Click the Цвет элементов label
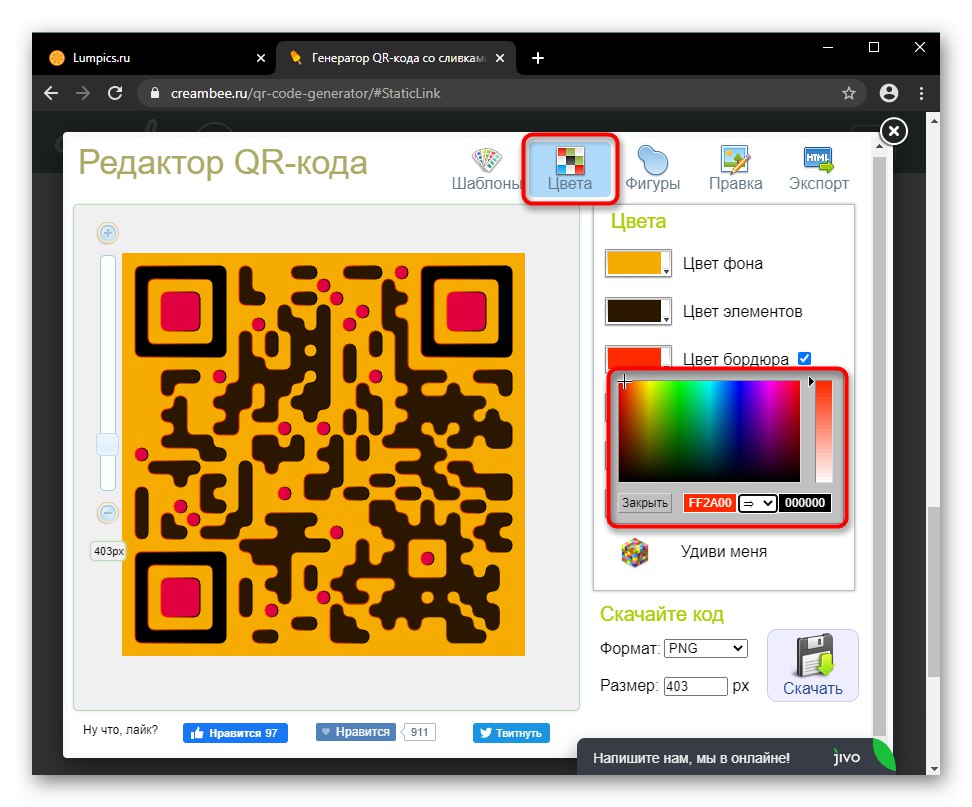The width and height of the screenshot is (972, 807). (743, 311)
